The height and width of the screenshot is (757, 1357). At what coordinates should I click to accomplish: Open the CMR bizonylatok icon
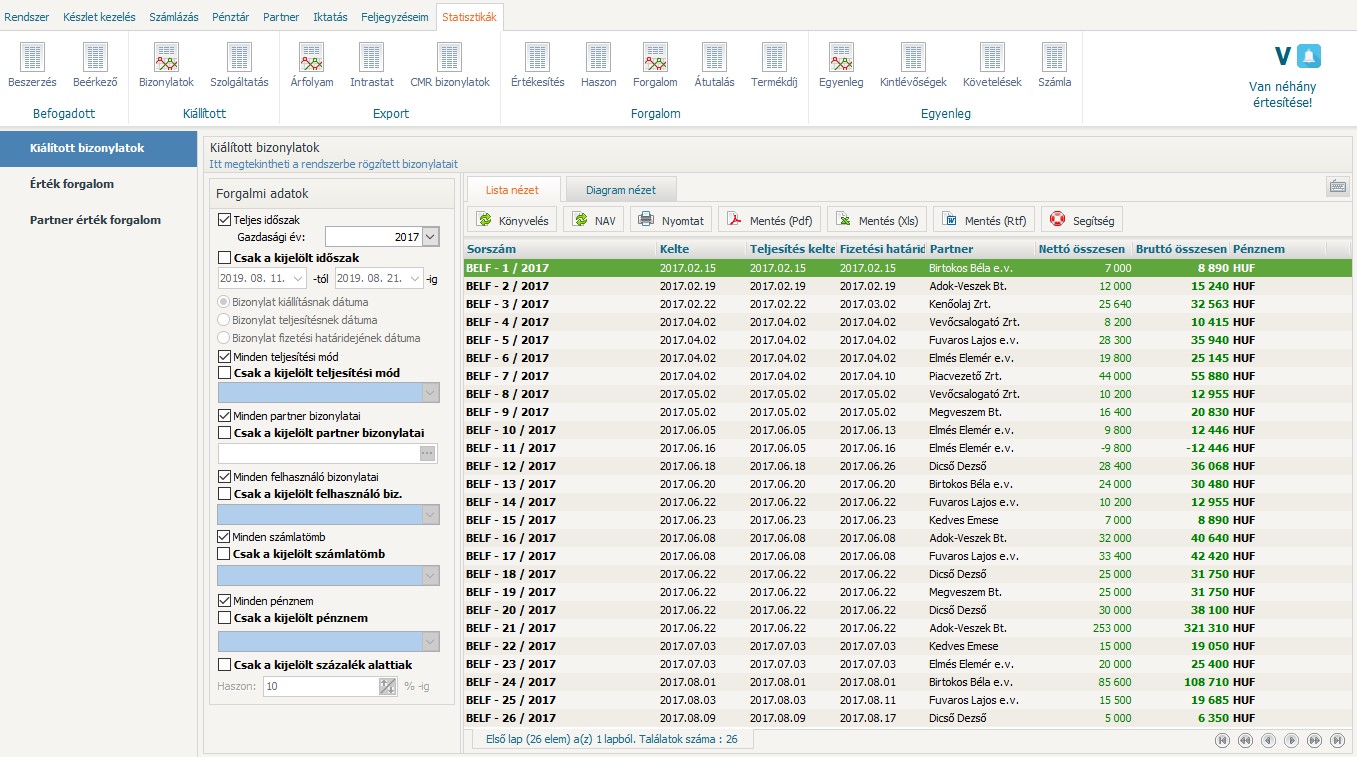point(449,58)
